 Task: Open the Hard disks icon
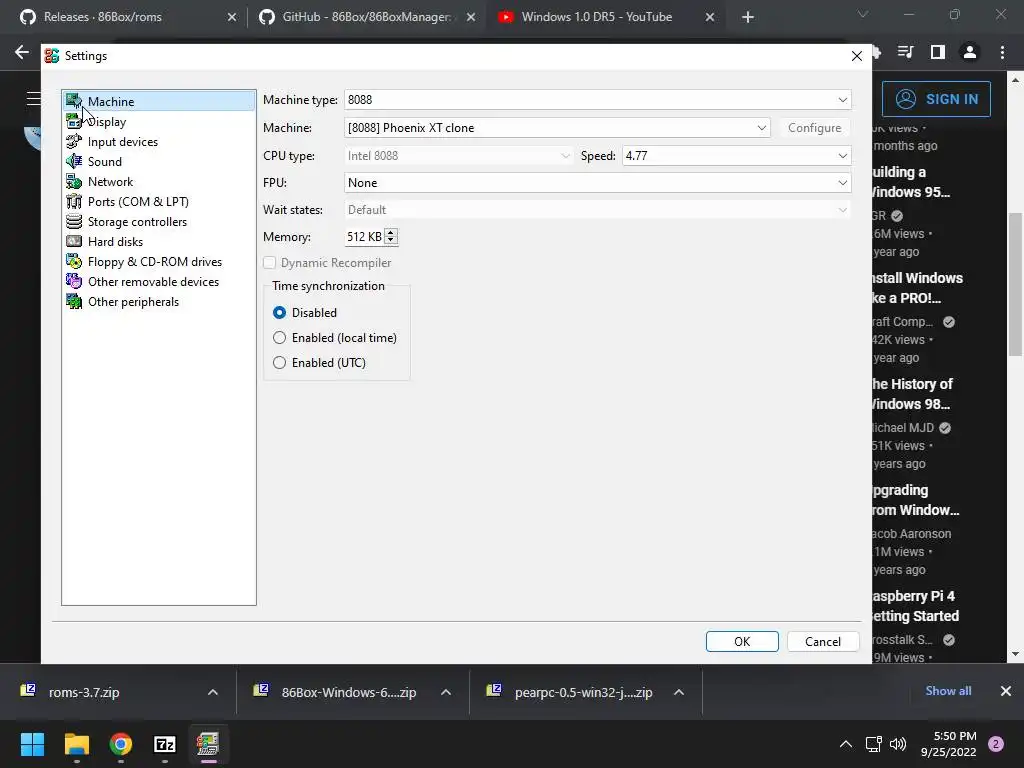[x=74, y=242]
